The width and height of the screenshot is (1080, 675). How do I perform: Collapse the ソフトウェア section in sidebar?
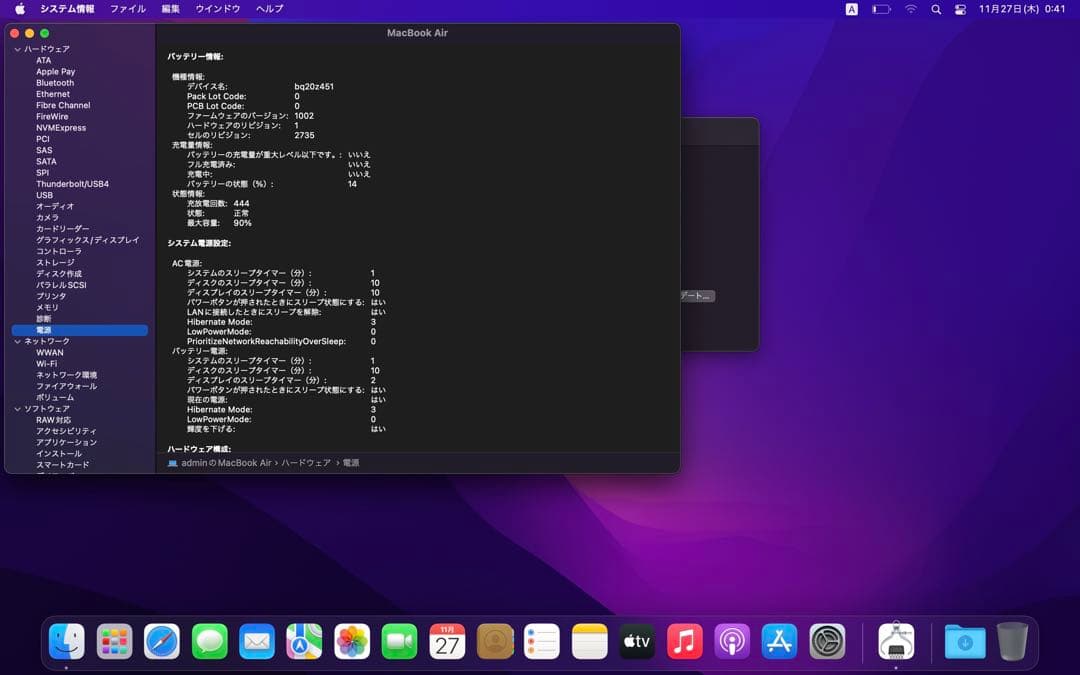pyautogui.click(x=17, y=409)
